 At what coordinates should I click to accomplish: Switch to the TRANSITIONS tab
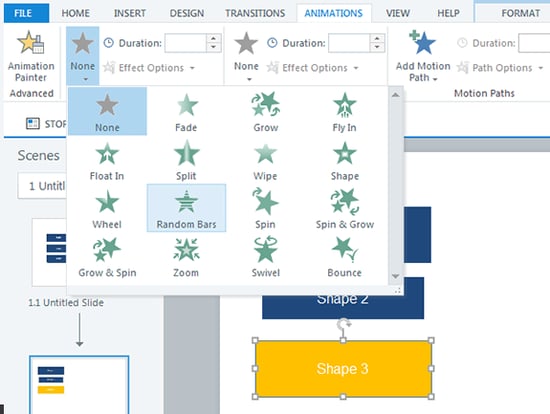[x=255, y=13]
